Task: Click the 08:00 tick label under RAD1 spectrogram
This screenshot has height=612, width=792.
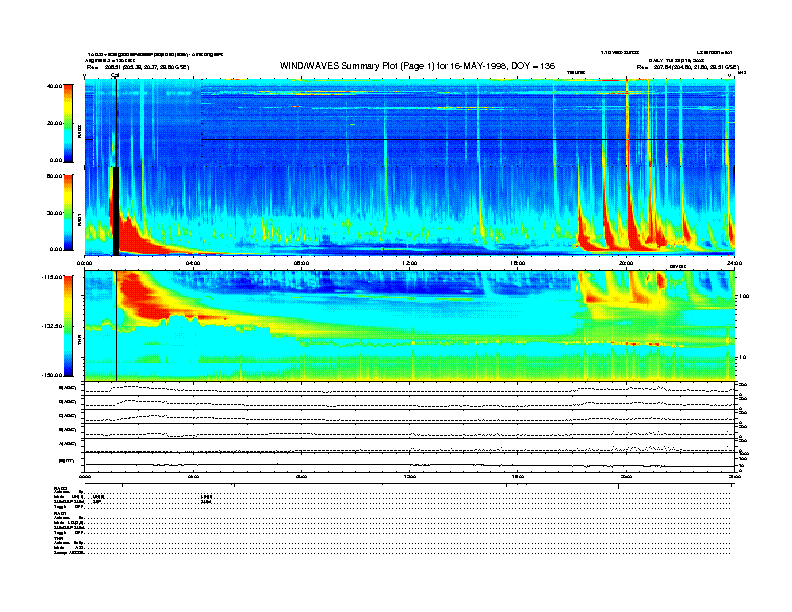Action: click(302, 263)
